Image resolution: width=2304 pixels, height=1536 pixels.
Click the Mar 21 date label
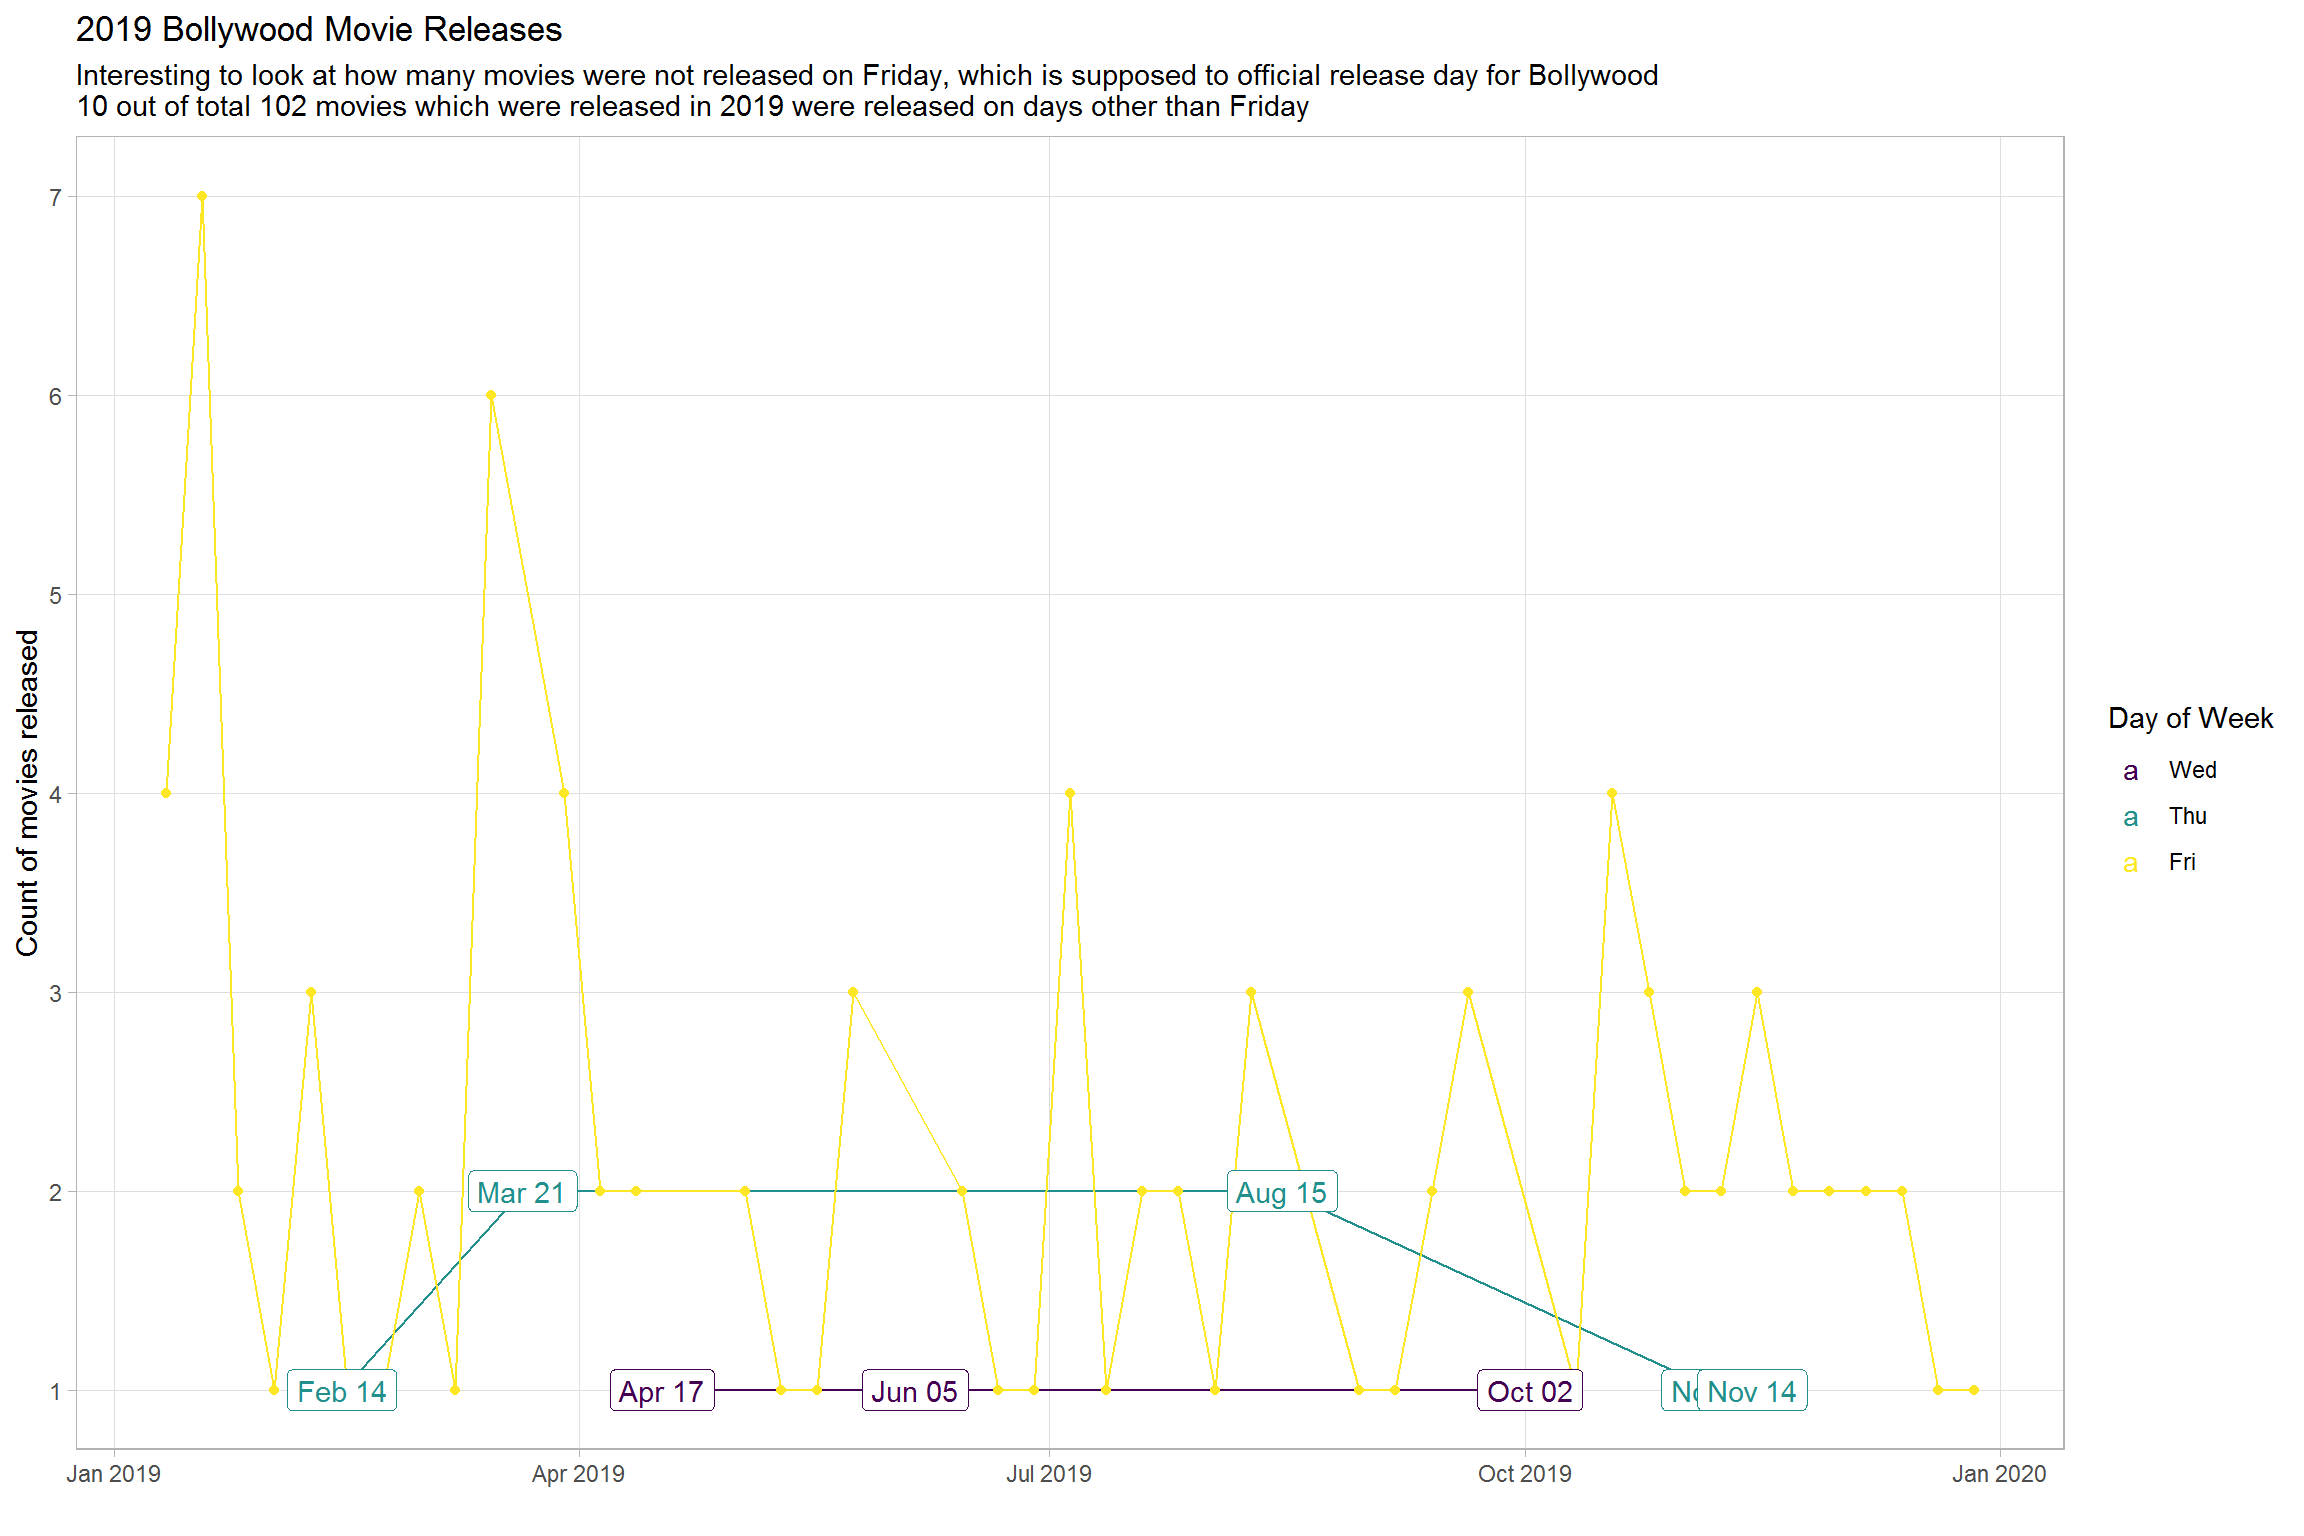(x=521, y=1191)
